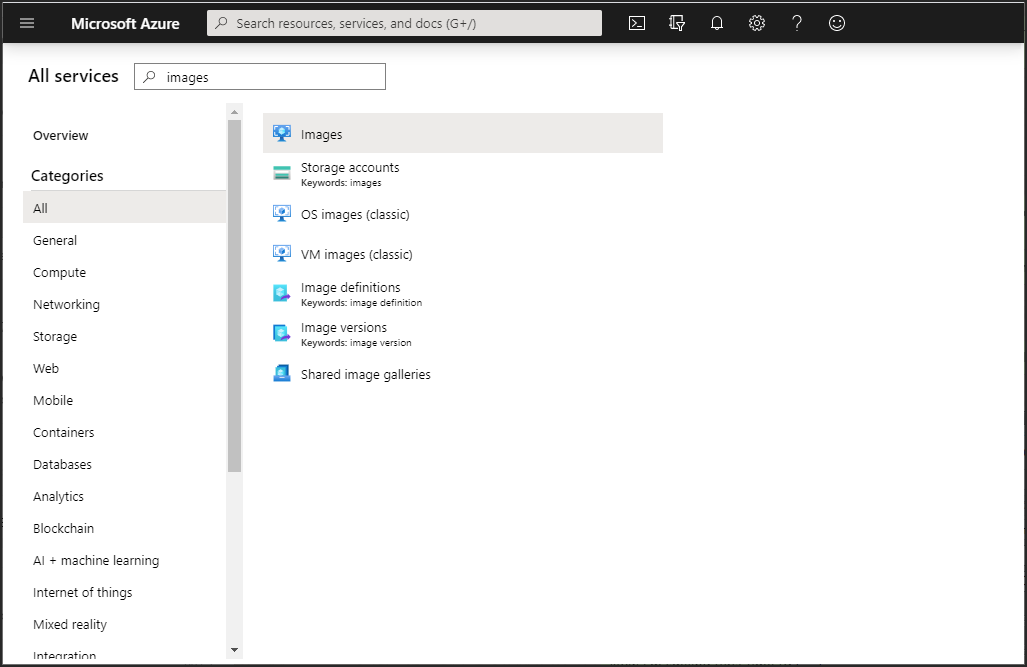Click the OS images (classic) icon
1027x667 pixels.
(282, 214)
